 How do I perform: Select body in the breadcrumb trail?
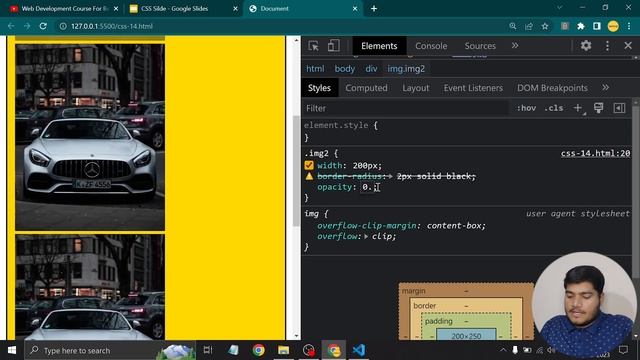click(344, 69)
